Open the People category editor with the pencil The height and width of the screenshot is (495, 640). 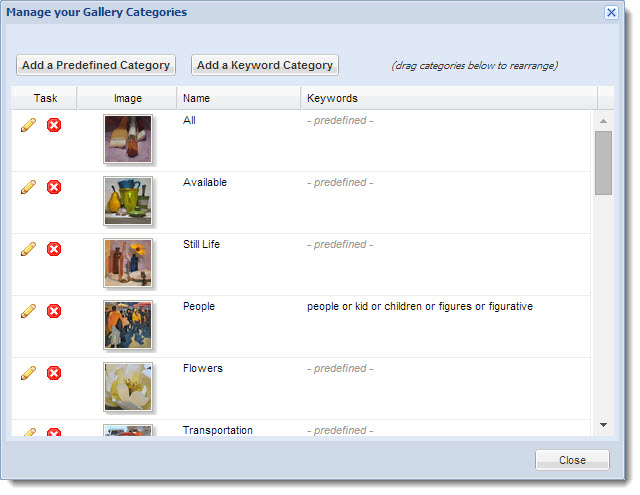[28, 311]
